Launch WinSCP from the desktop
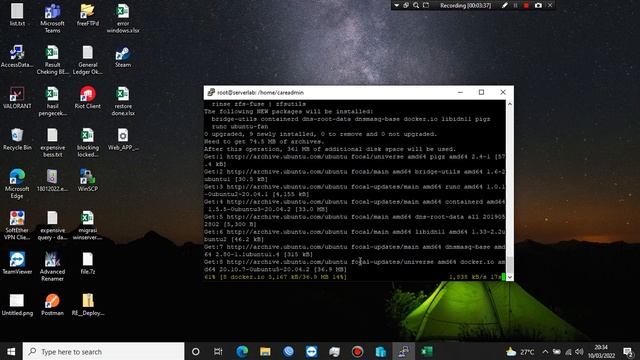Screen dimensions: 640x360 coord(87,180)
